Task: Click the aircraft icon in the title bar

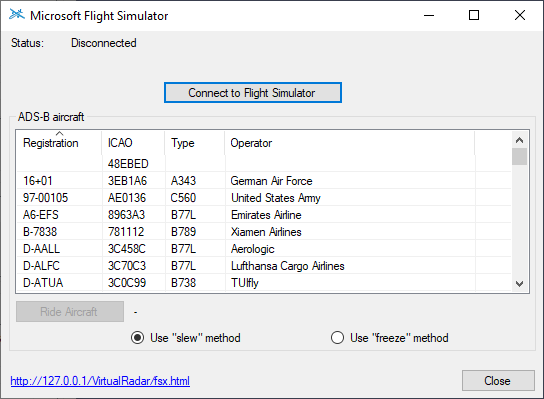Action: point(17,15)
